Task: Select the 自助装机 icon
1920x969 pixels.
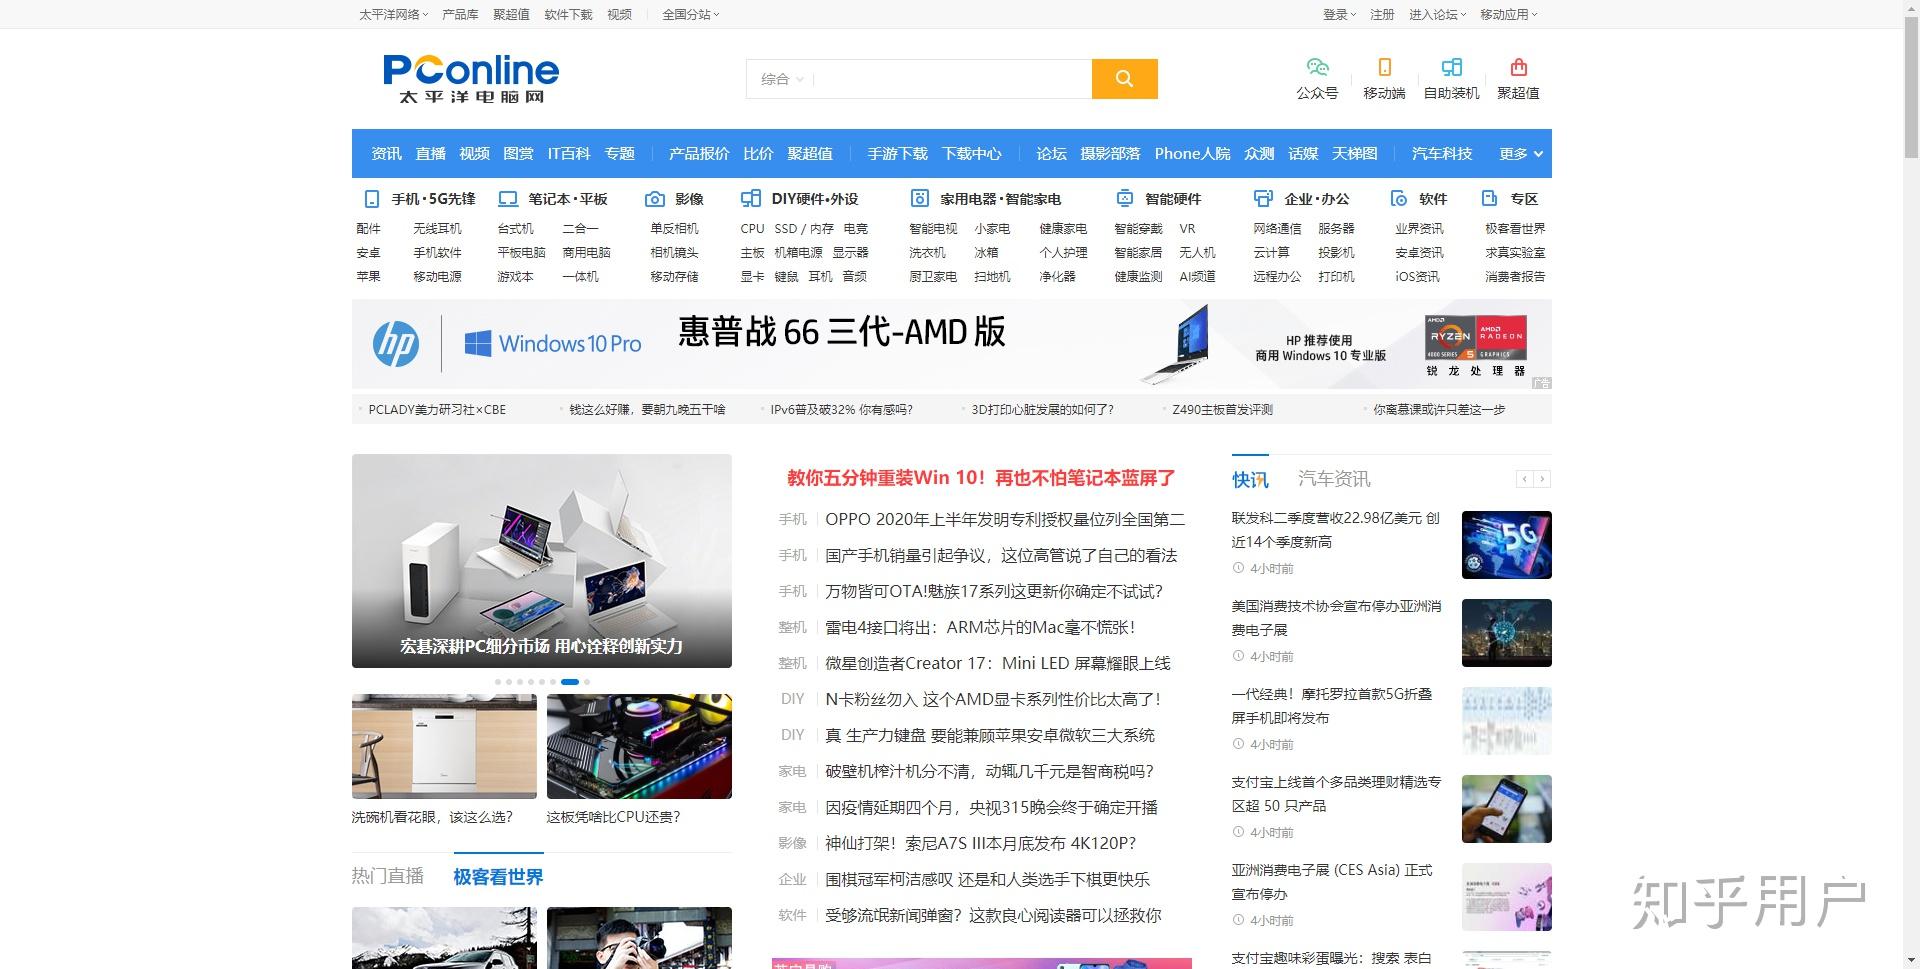Action: (x=1450, y=68)
